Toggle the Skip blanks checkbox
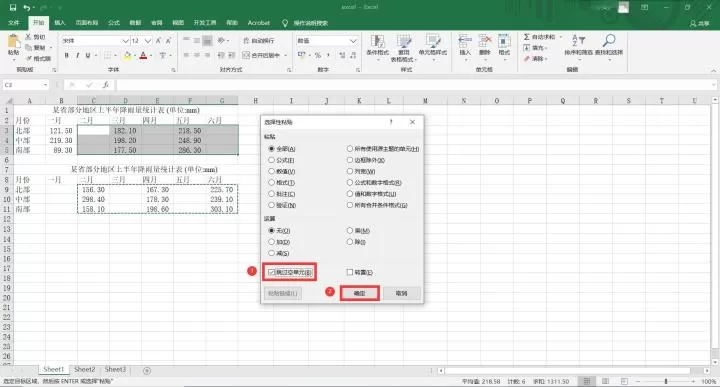720x387 pixels. [x=271, y=272]
